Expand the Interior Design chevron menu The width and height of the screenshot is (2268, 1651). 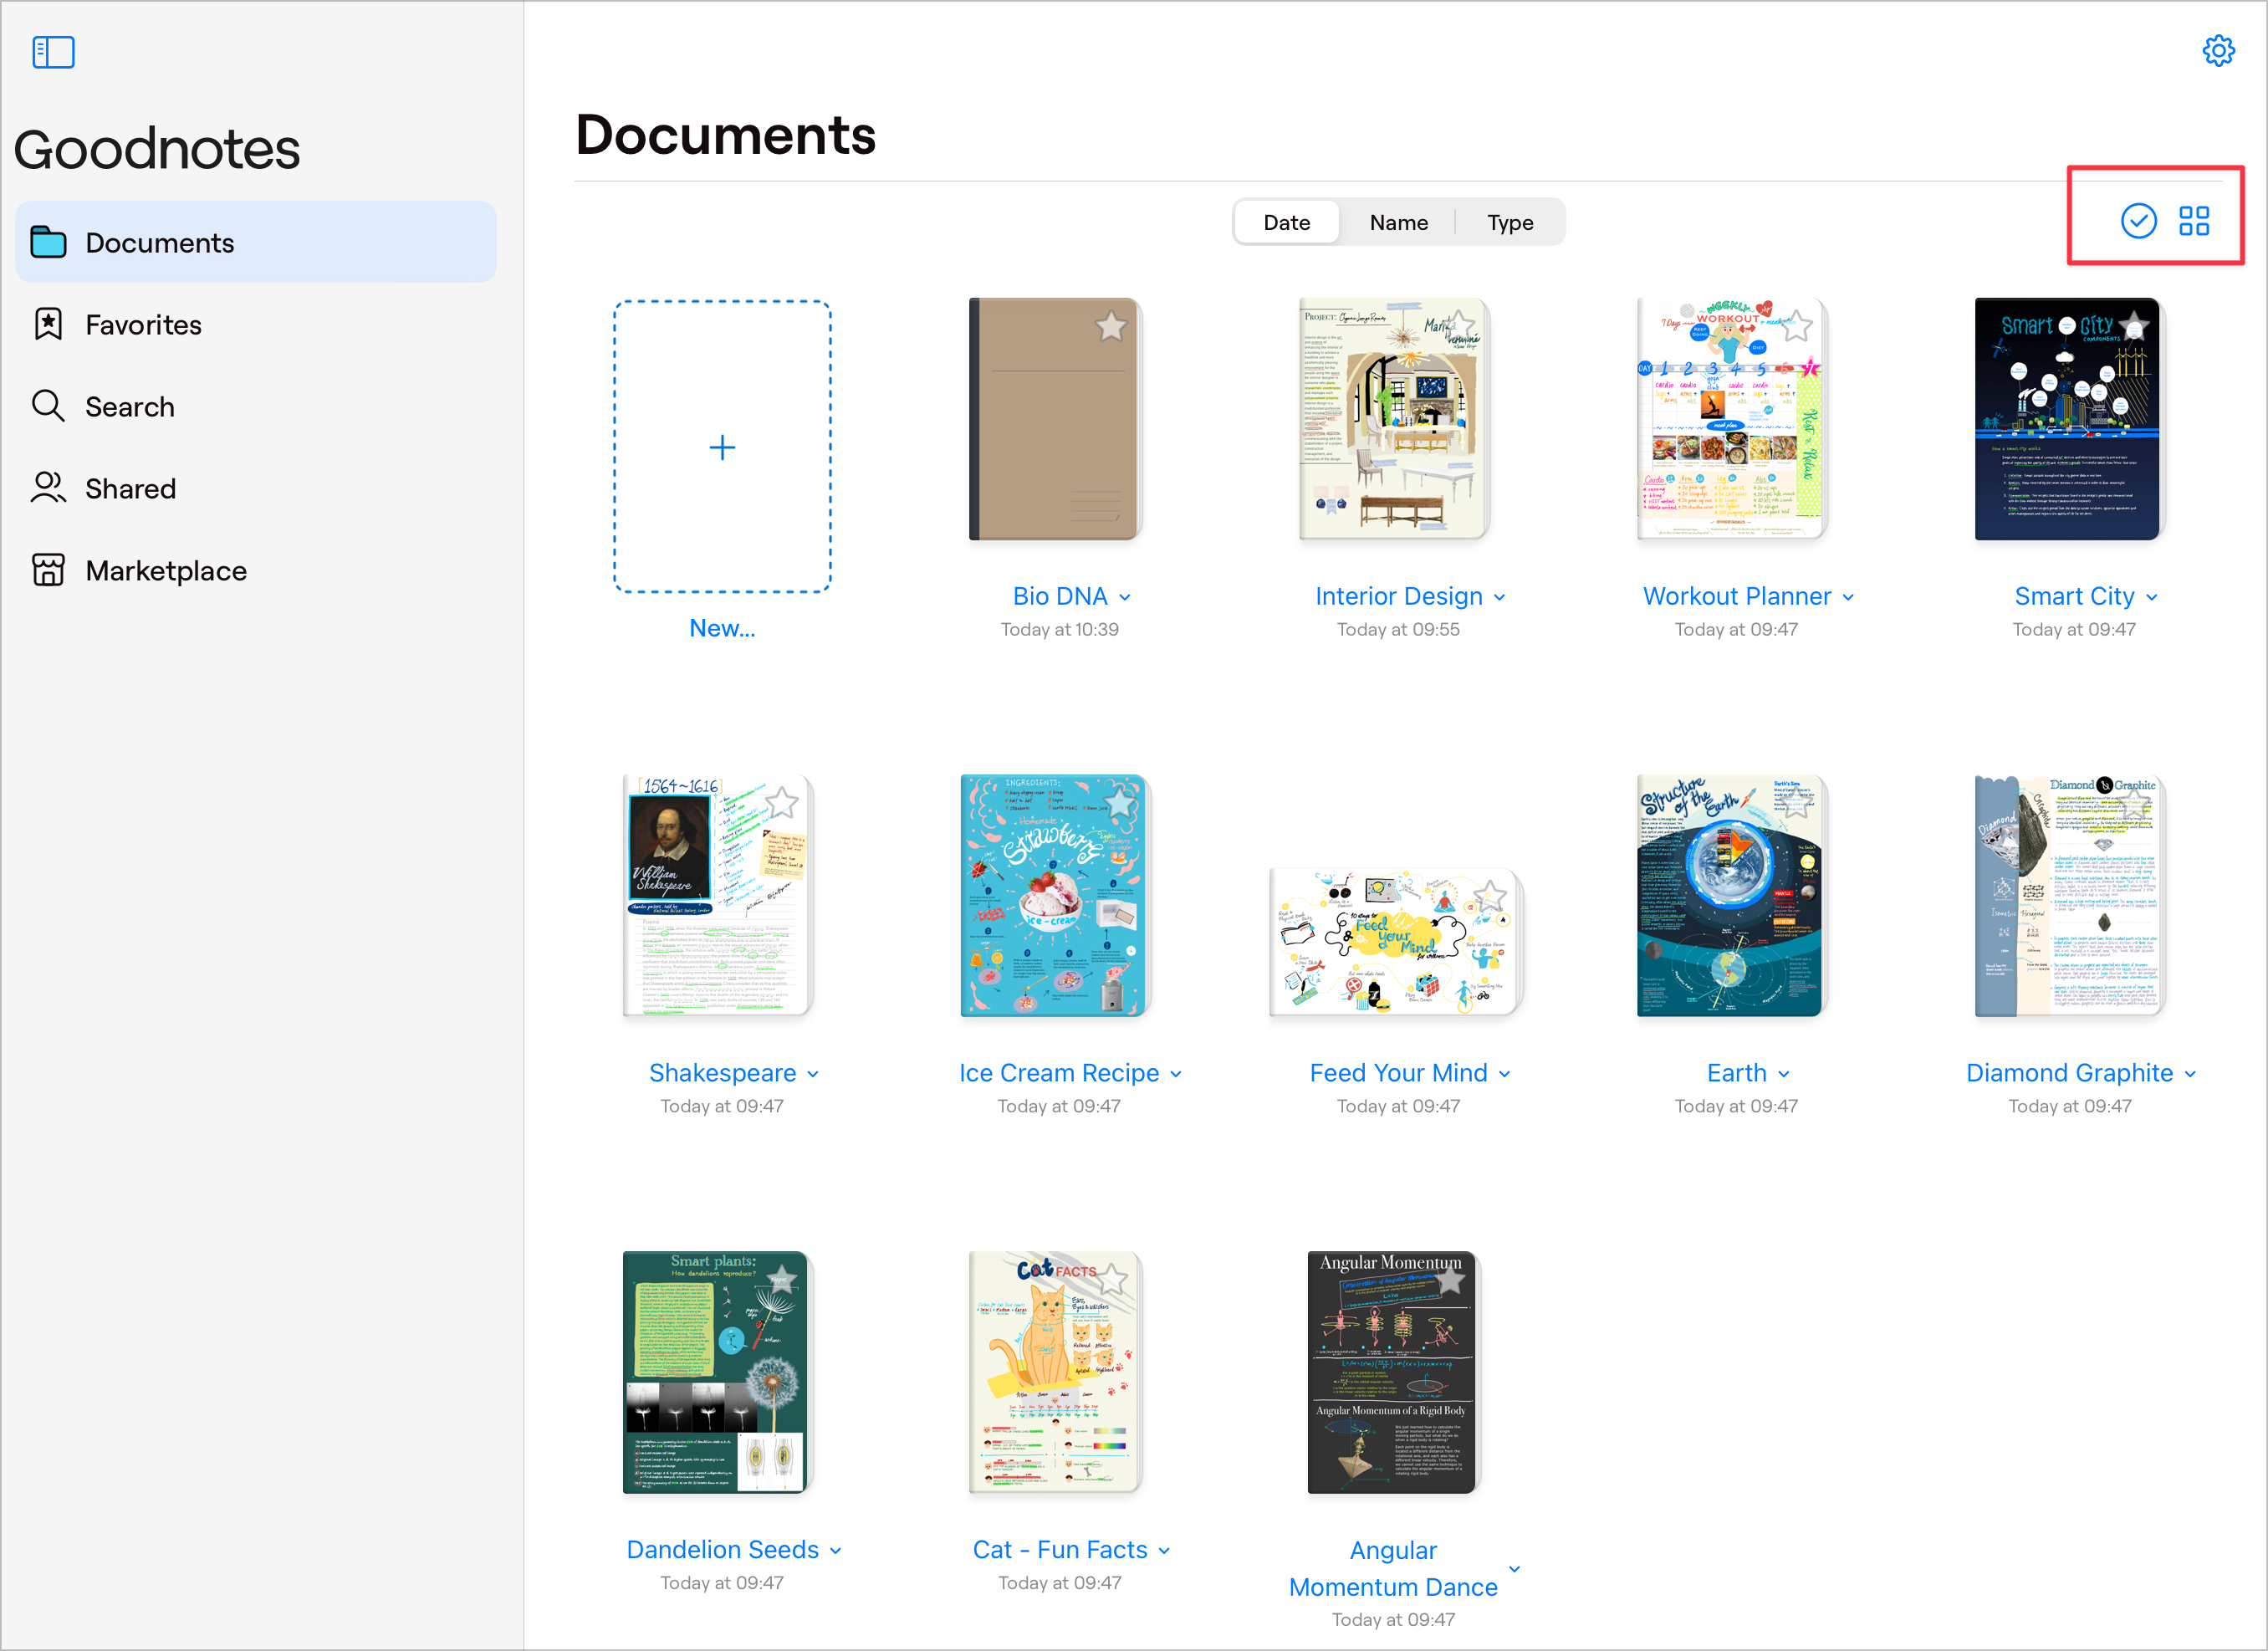(x=1500, y=597)
